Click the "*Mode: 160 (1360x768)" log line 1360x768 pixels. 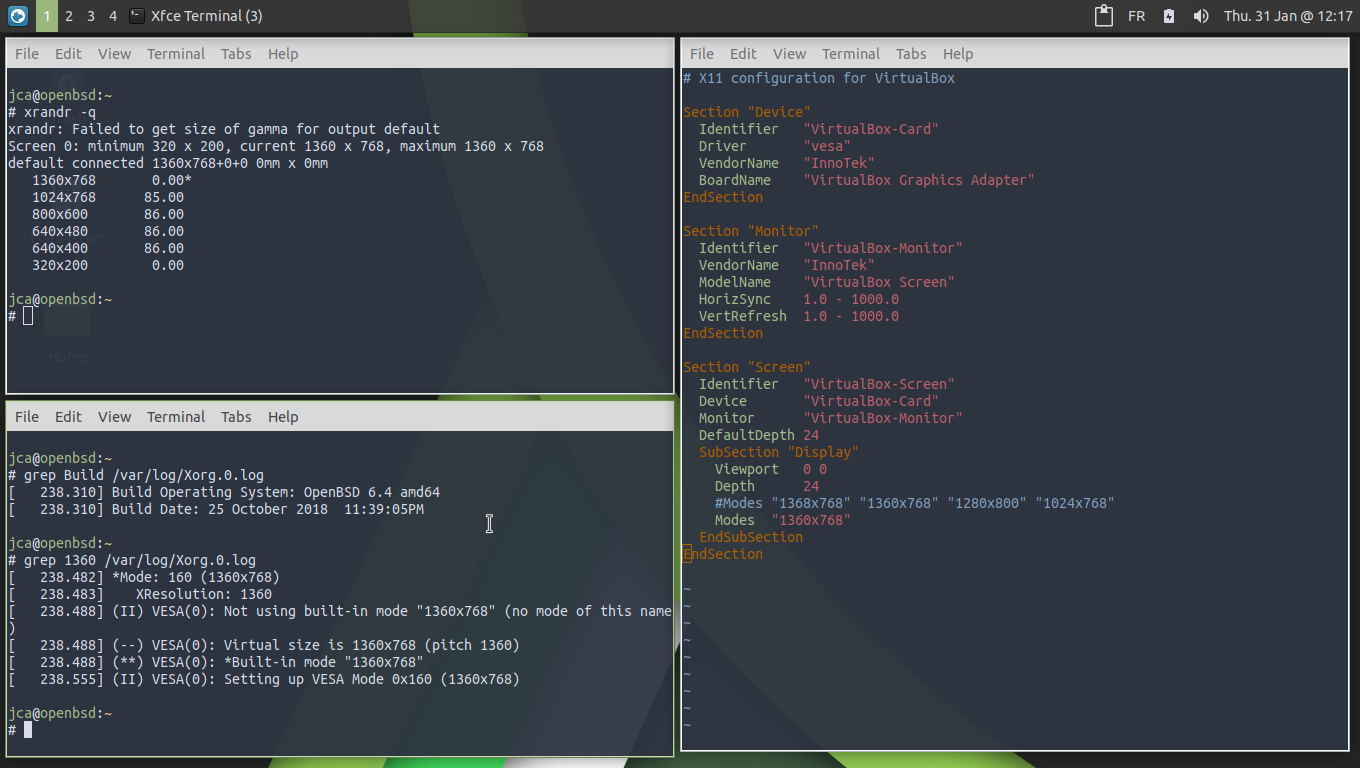[x=144, y=577]
